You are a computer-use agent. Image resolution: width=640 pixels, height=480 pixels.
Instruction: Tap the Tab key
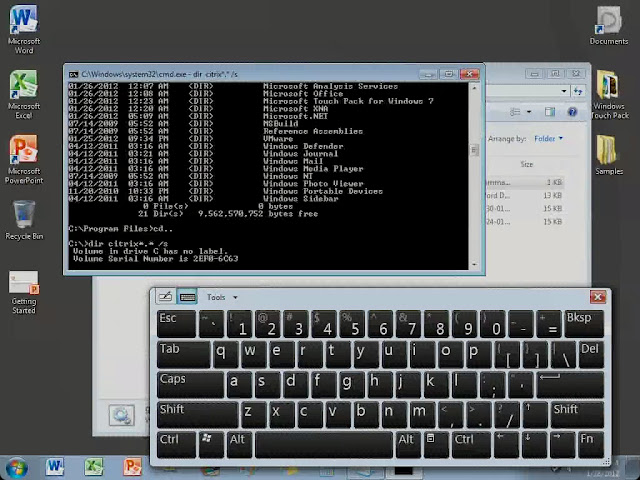point(184,354)
